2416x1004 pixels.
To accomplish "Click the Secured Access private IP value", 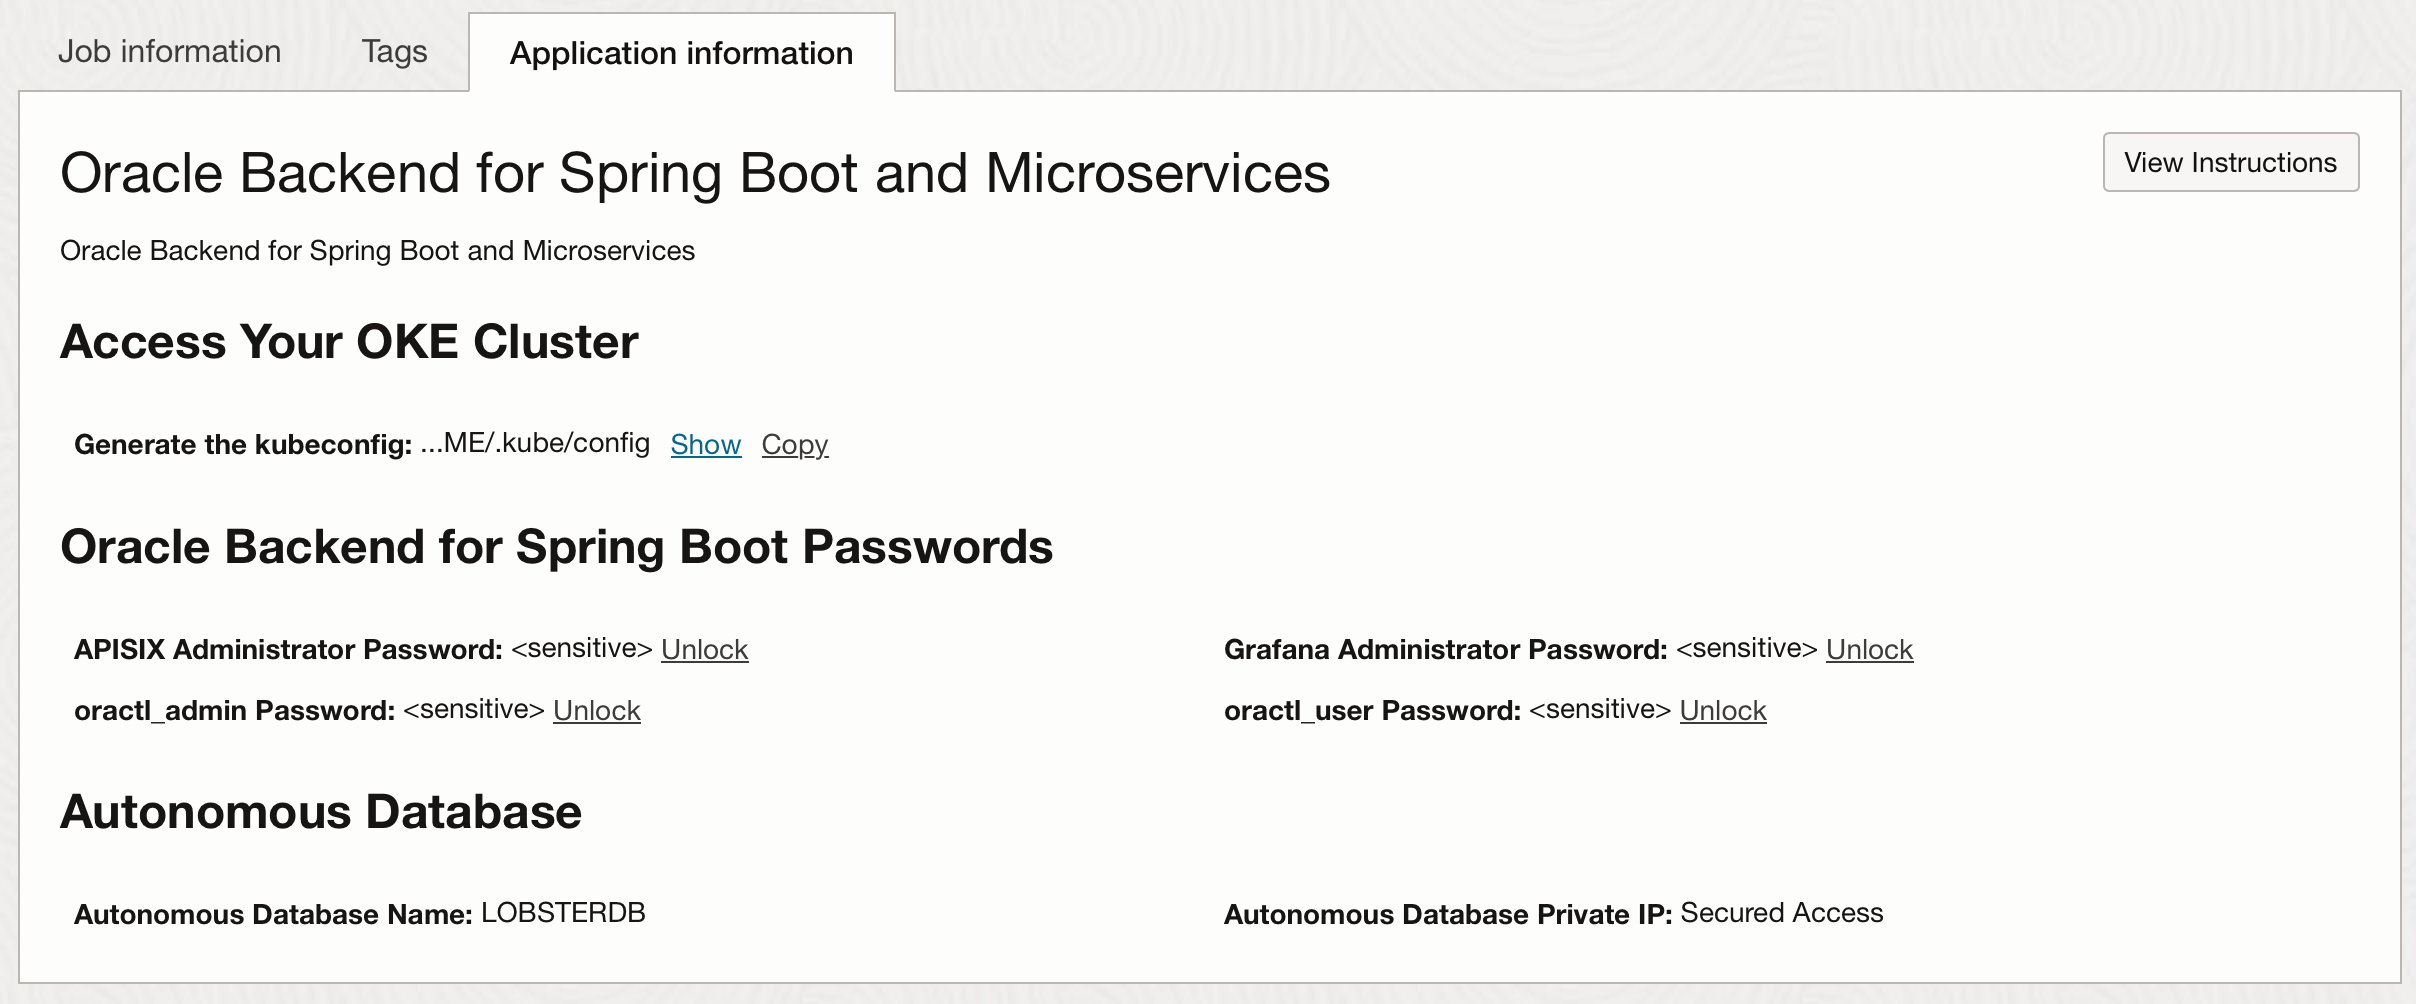I will [x=1781, y=914].
